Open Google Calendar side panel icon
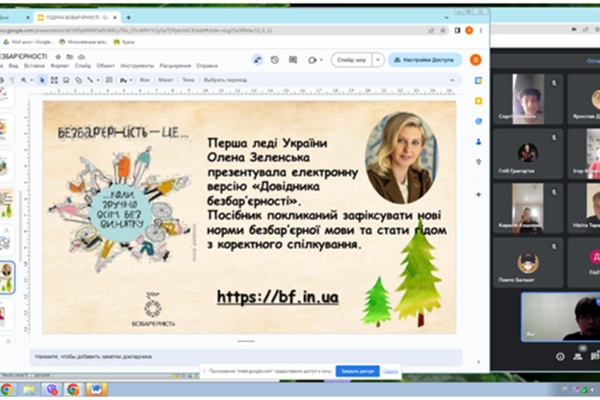 478,81
